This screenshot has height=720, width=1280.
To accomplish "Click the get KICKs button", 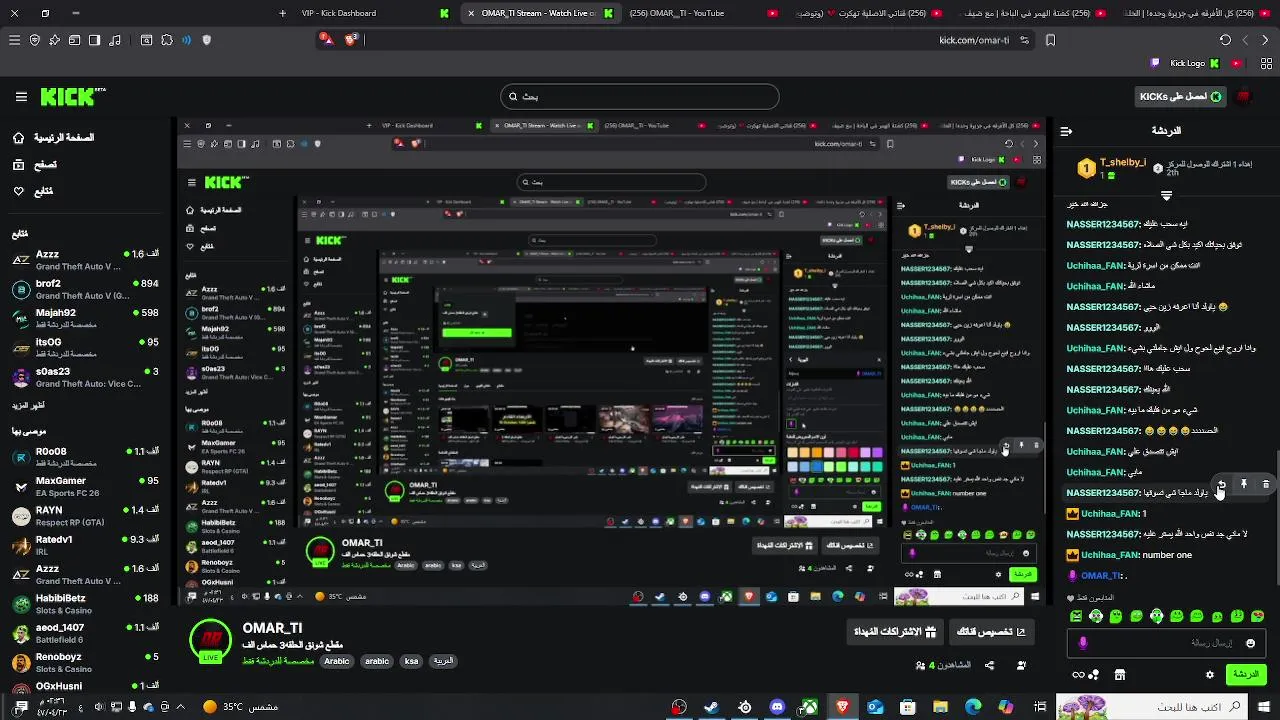I will click(1180, 97).
